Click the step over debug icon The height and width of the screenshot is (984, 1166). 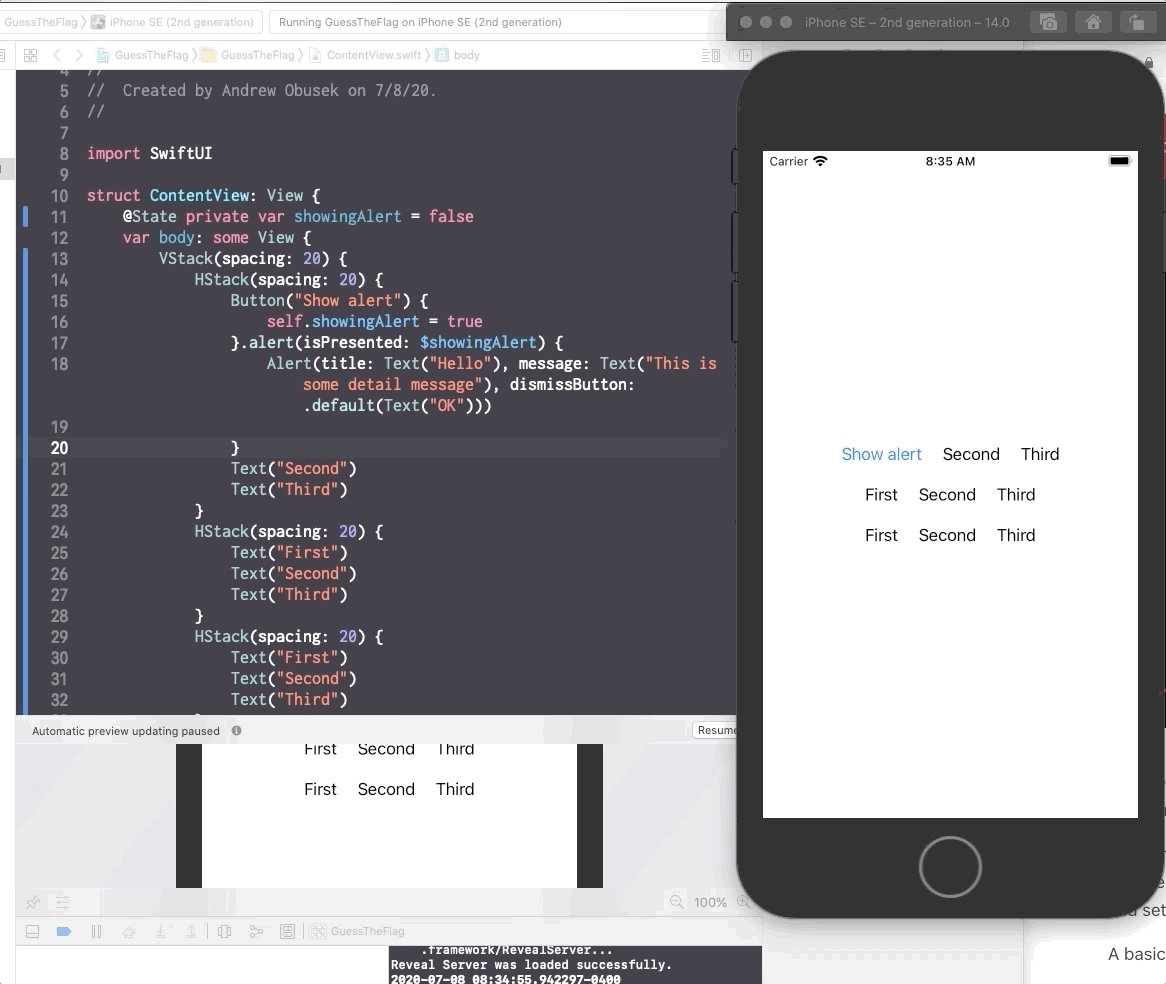[129, 931]
